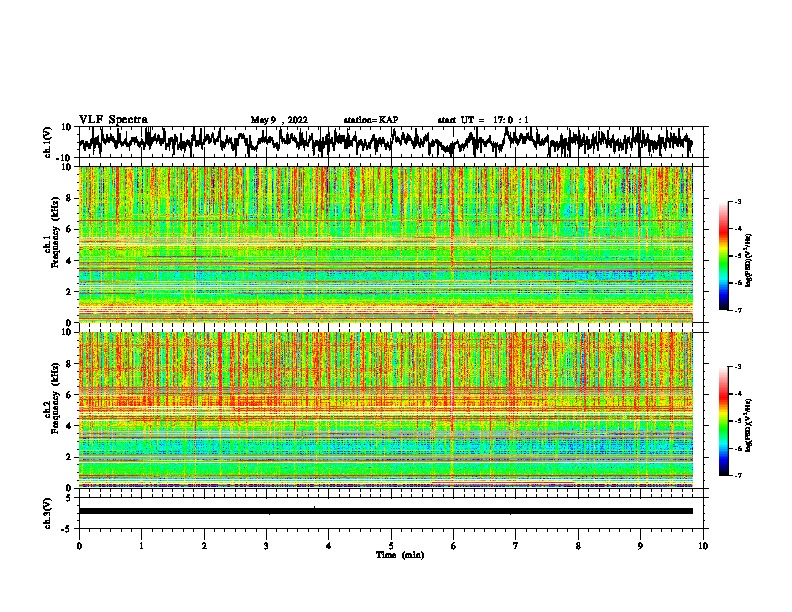Screen dimensions: 792x612
Task: Click the ch.1 spectrogram color scale bar
Action: pyautogui.click(x=724, y=256)
